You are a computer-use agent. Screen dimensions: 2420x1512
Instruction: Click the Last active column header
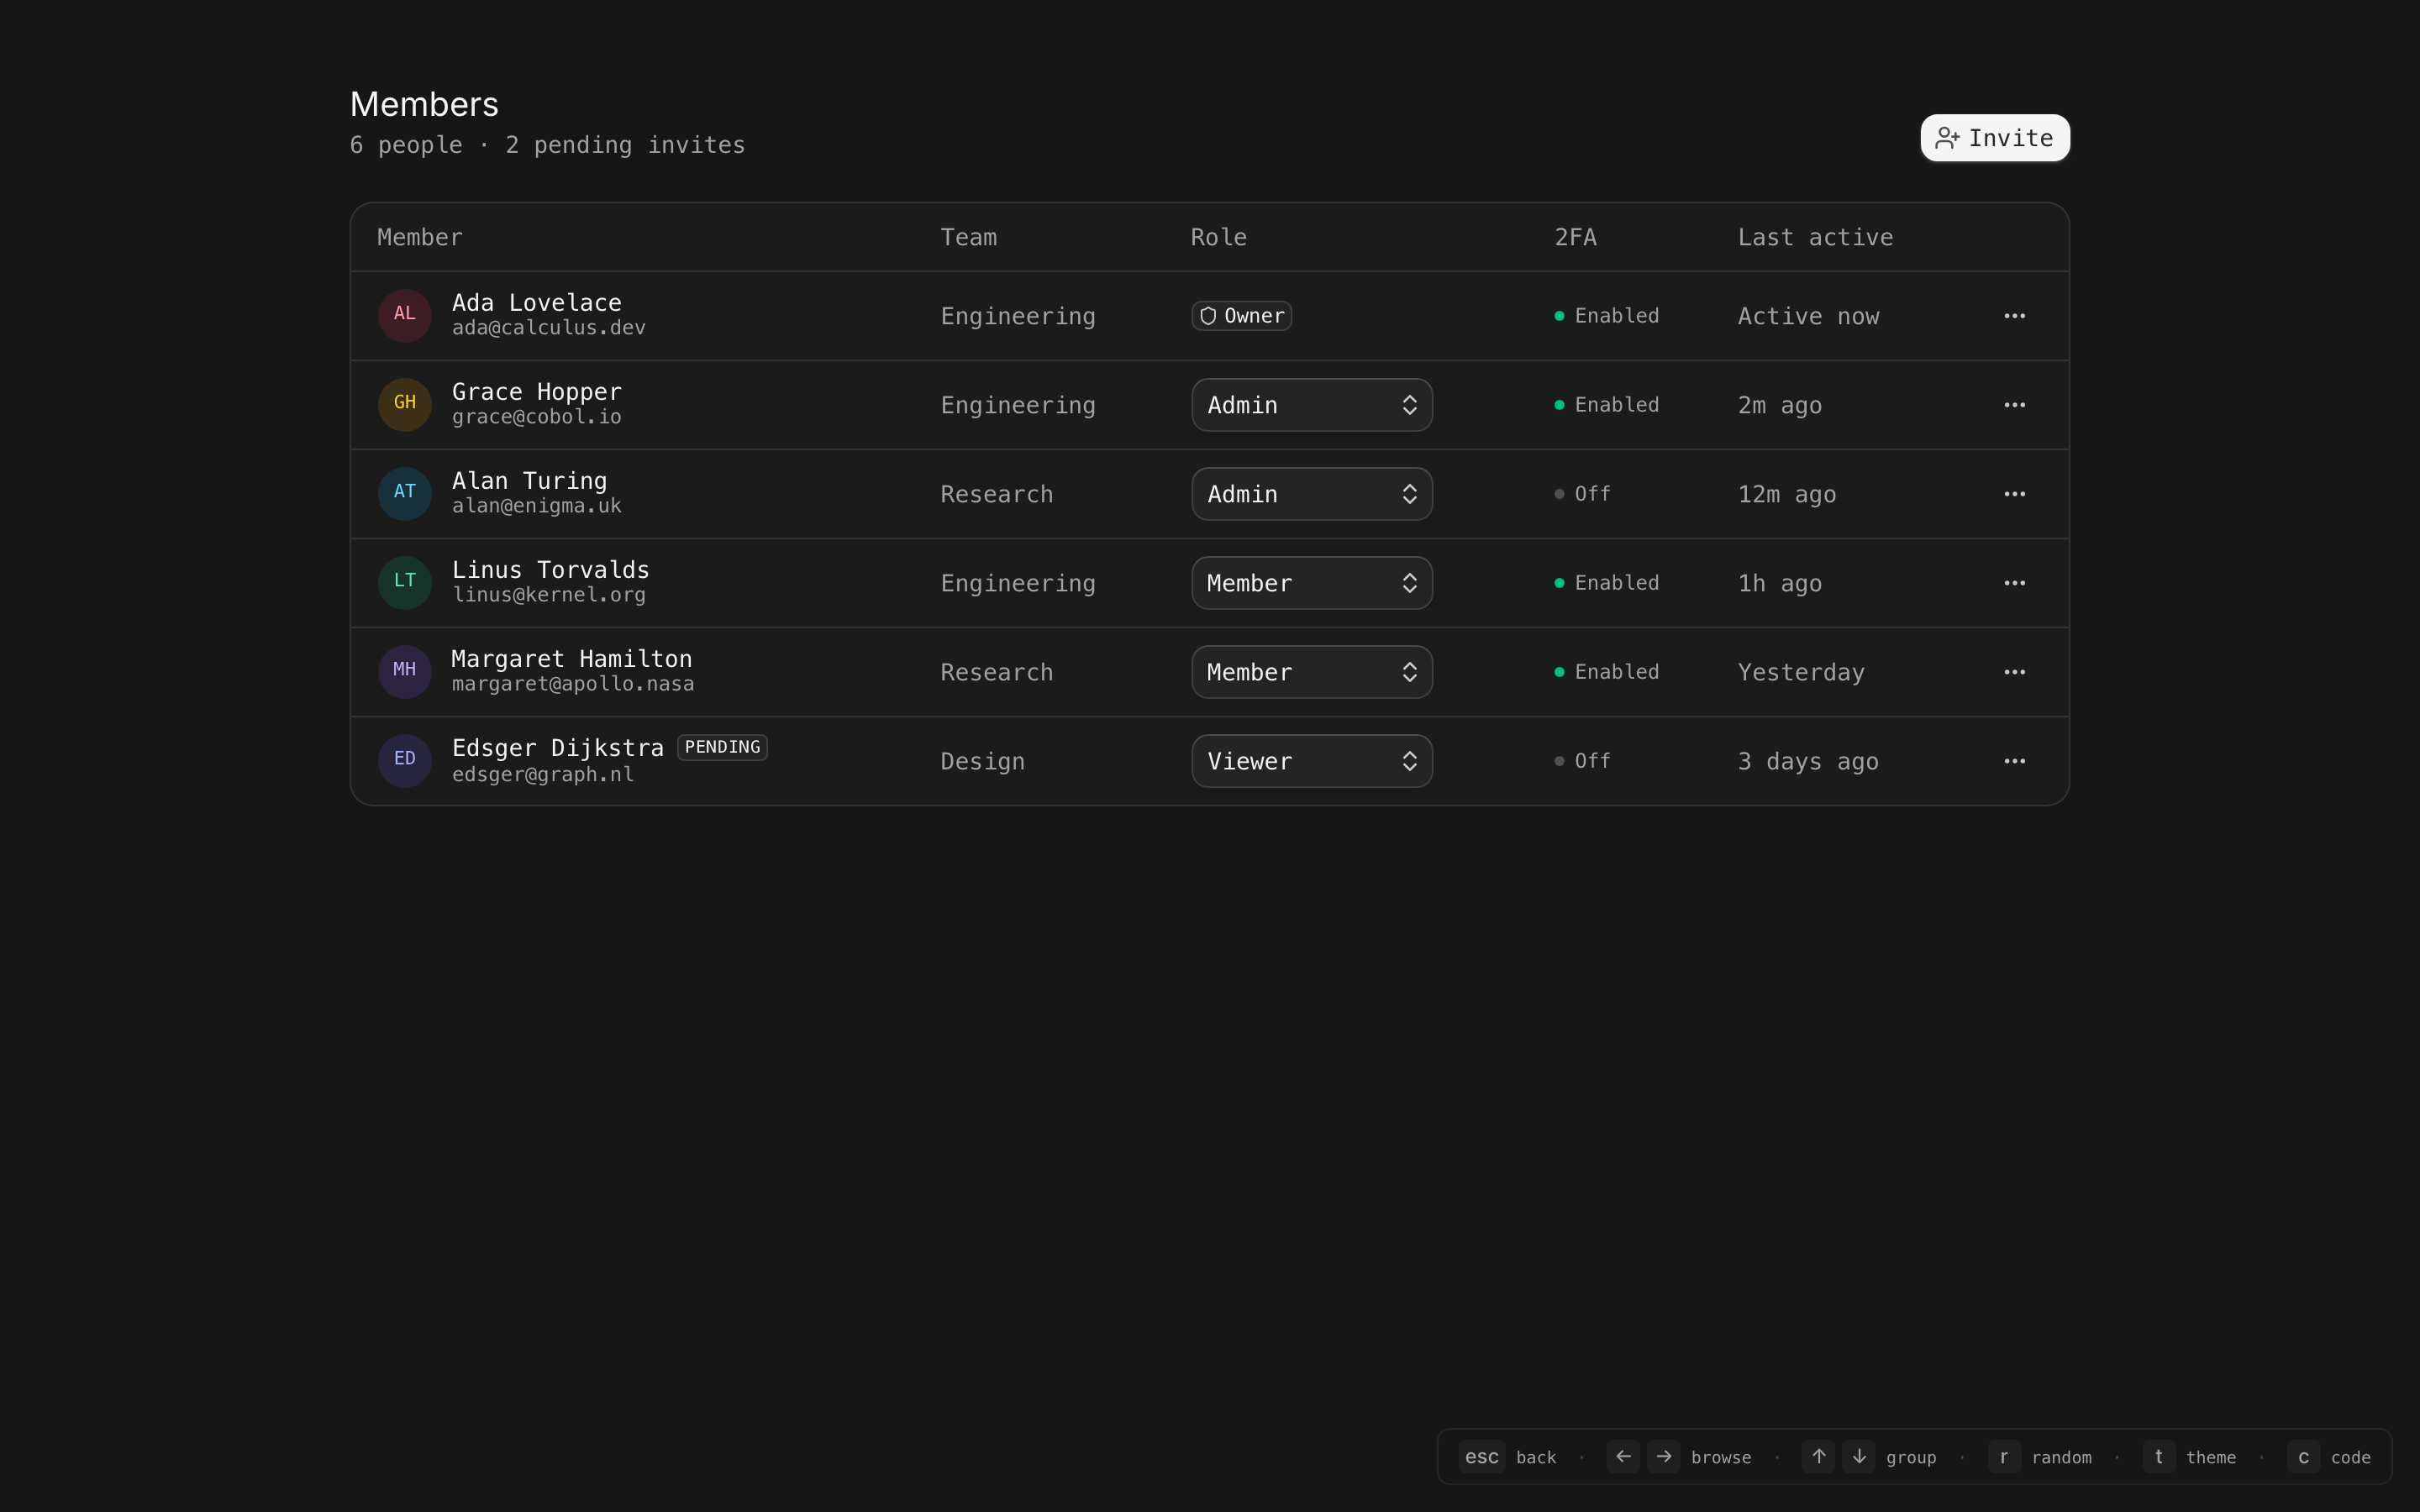1815,237
